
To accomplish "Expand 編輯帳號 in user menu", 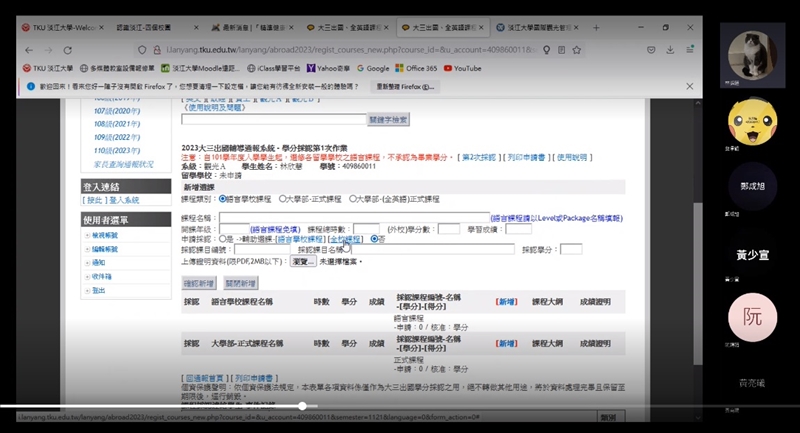I will (103, 248).
